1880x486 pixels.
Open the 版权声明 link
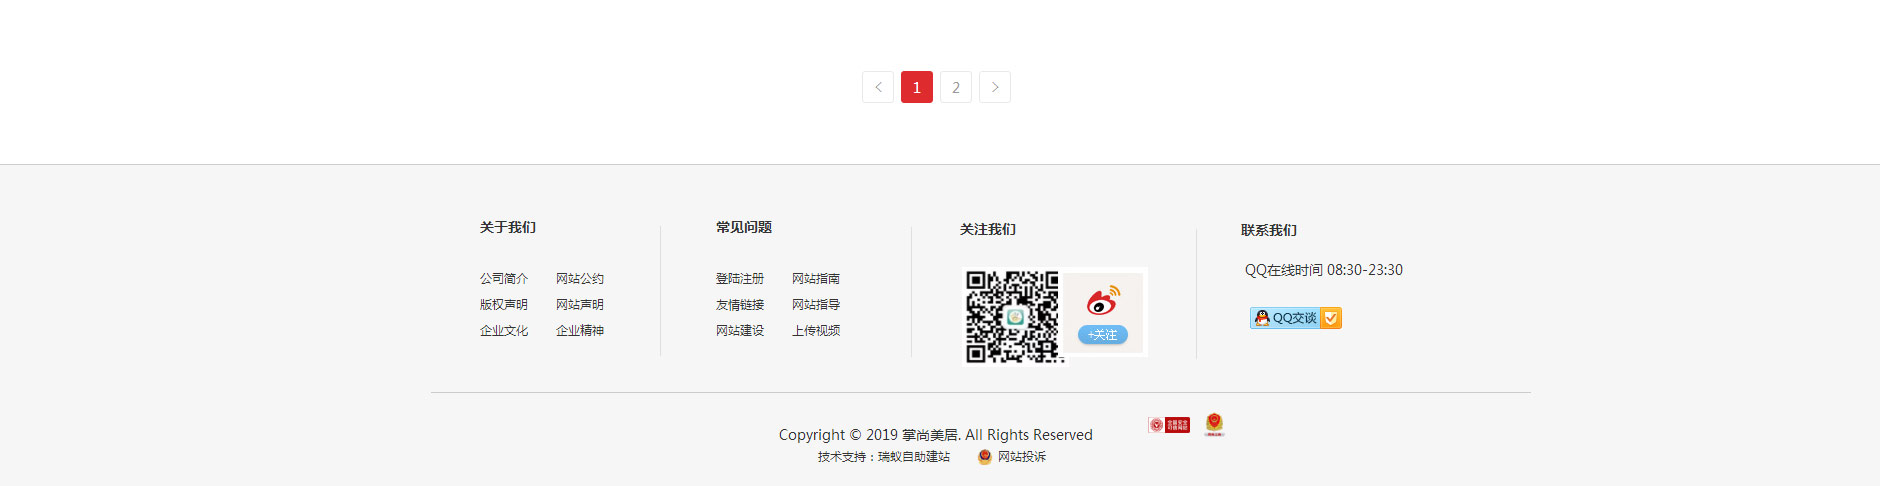tap(504, 305)
